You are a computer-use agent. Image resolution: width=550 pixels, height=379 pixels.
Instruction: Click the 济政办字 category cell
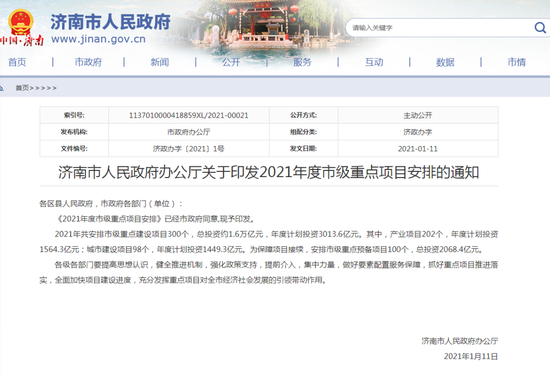pos(418,132)
